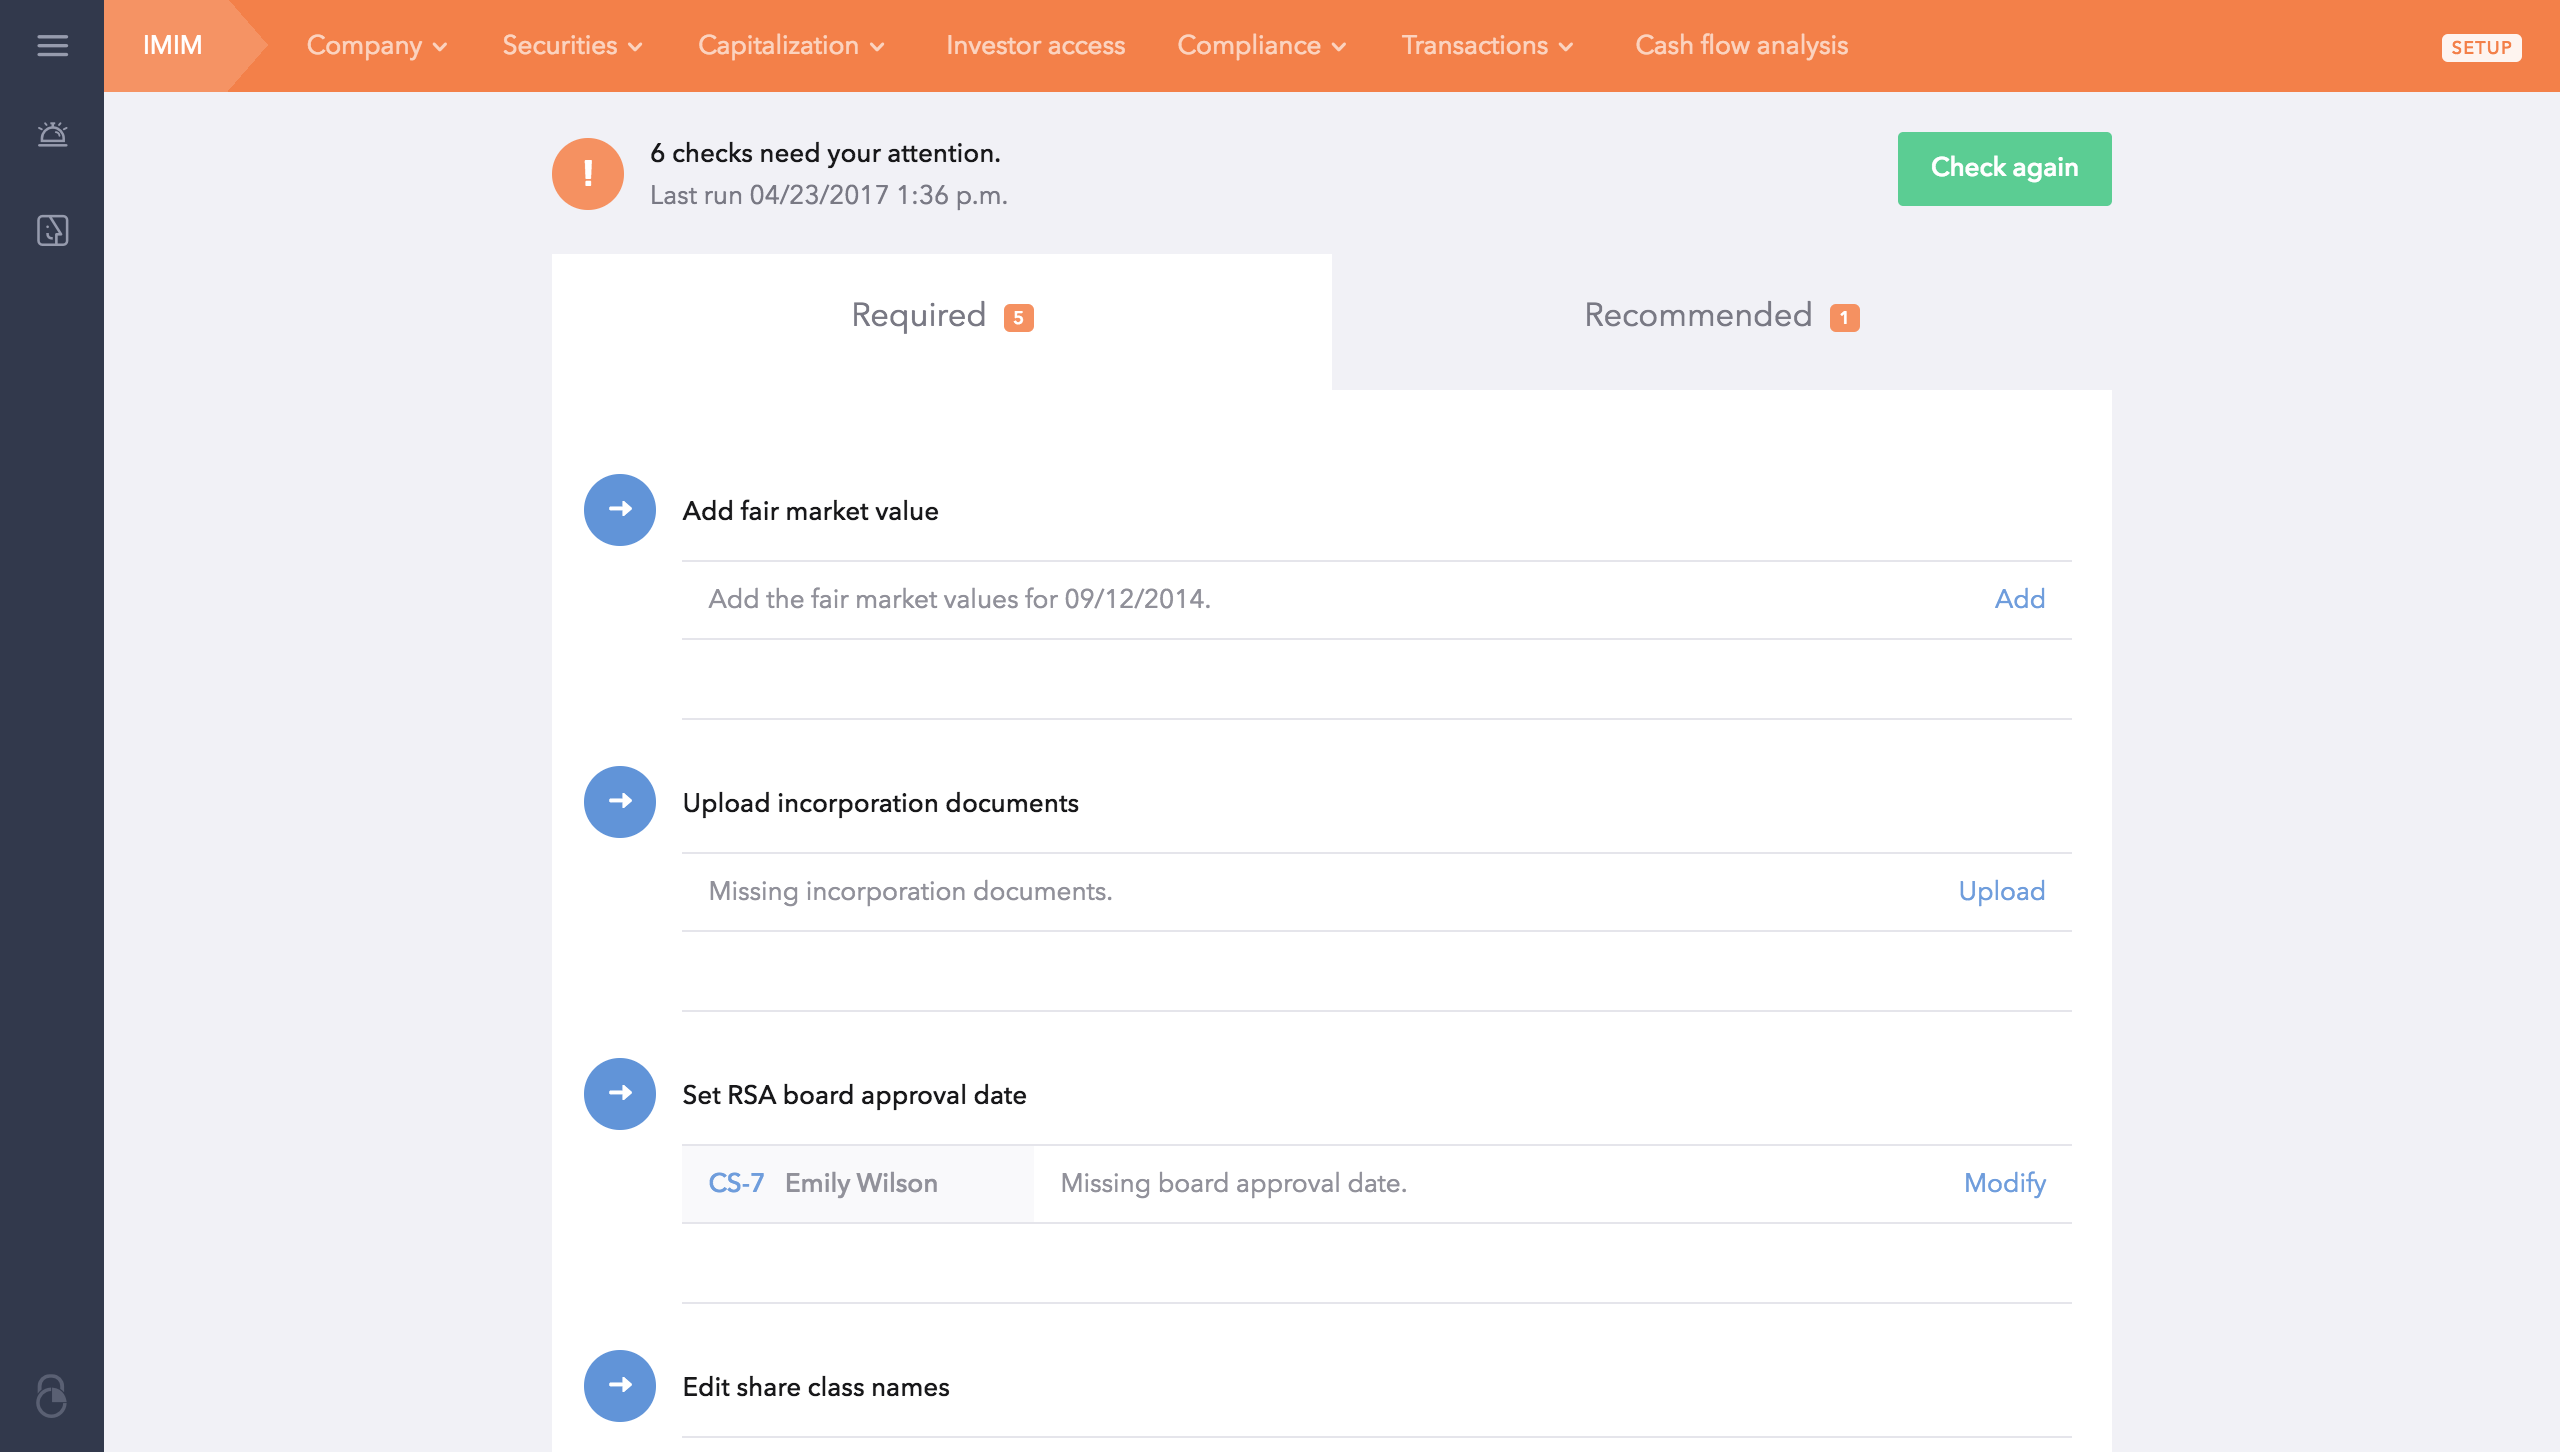Open the Compliance dropdown
Image resolution: width=2560 pixels, height=1452 pixels.
click(x=1261, y=46)
